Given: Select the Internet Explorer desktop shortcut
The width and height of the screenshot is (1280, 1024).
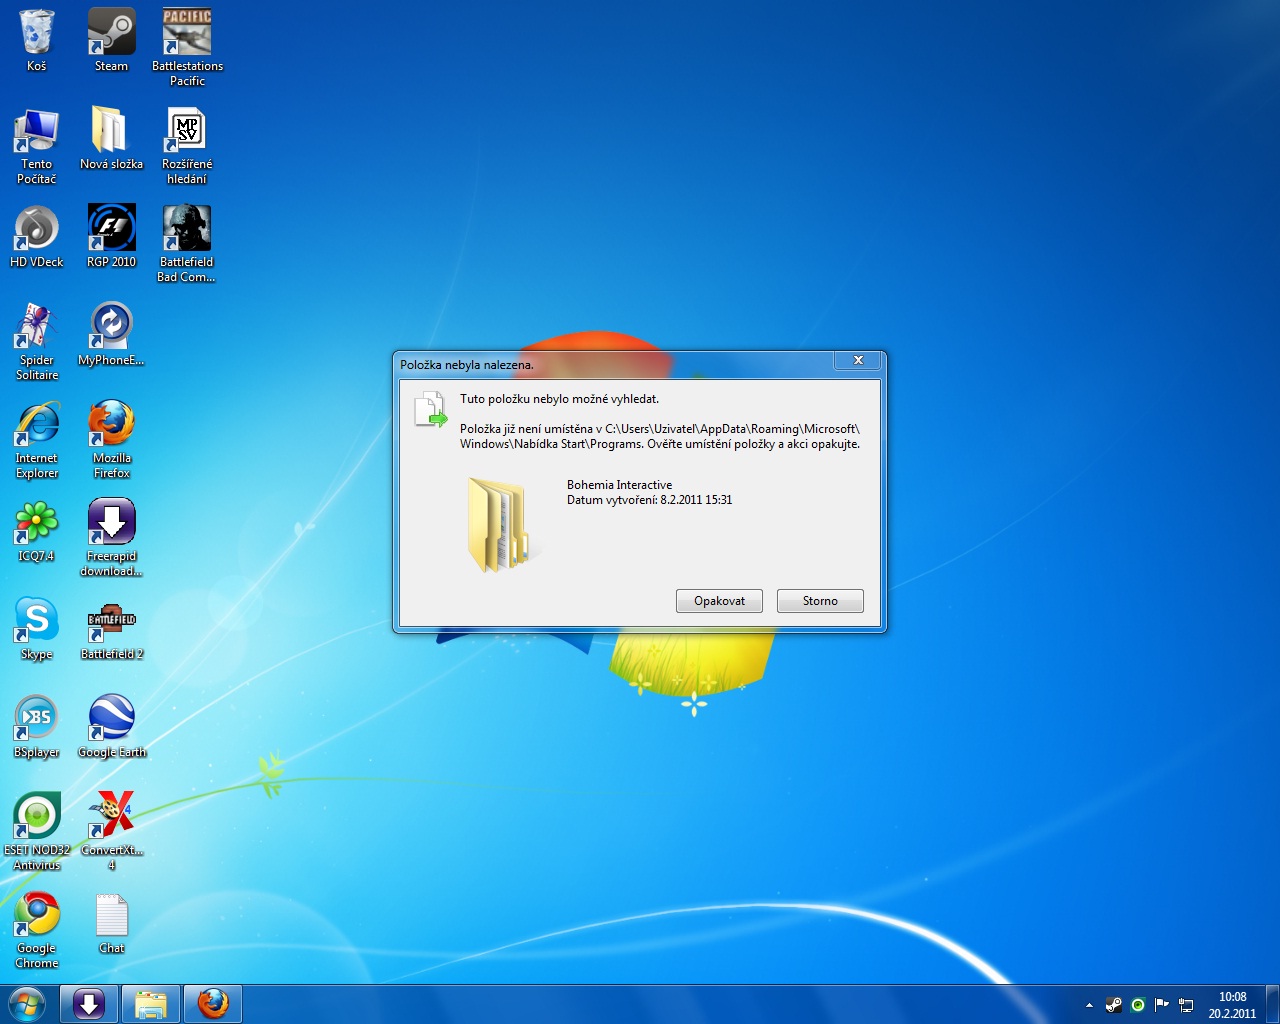Looking at the screenshot, I should coord(37,440).
